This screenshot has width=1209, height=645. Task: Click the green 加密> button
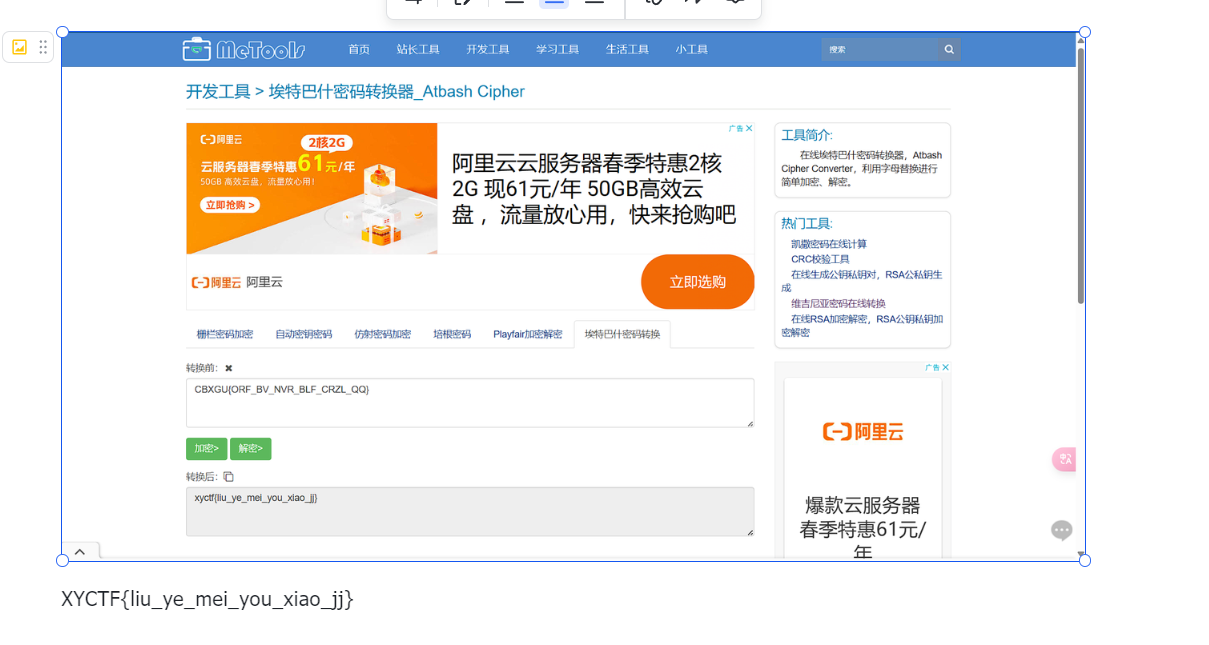[x=206, y=449]
